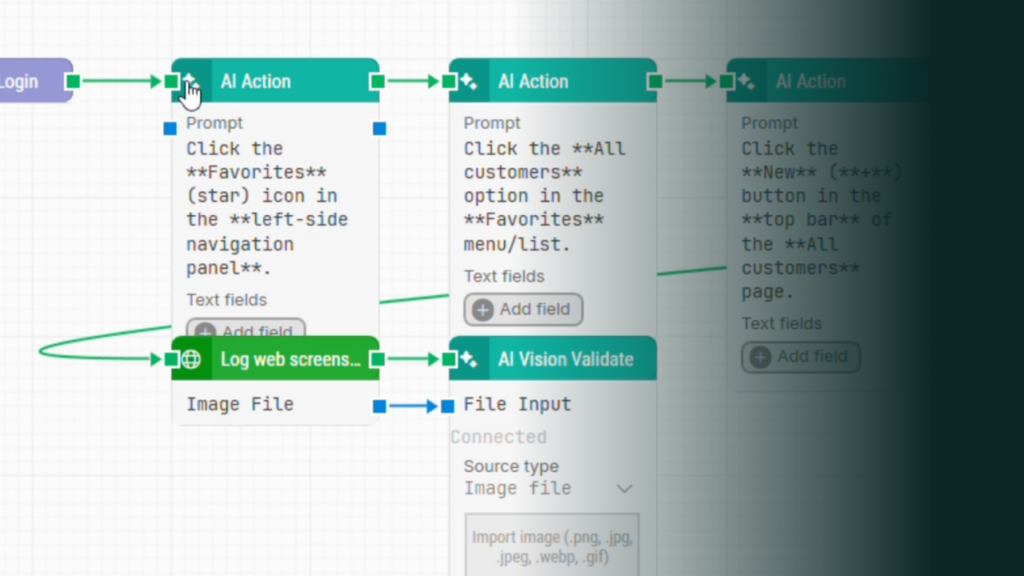Click the sparkle icon on the faded third AI Action

[x=746, y=82]
